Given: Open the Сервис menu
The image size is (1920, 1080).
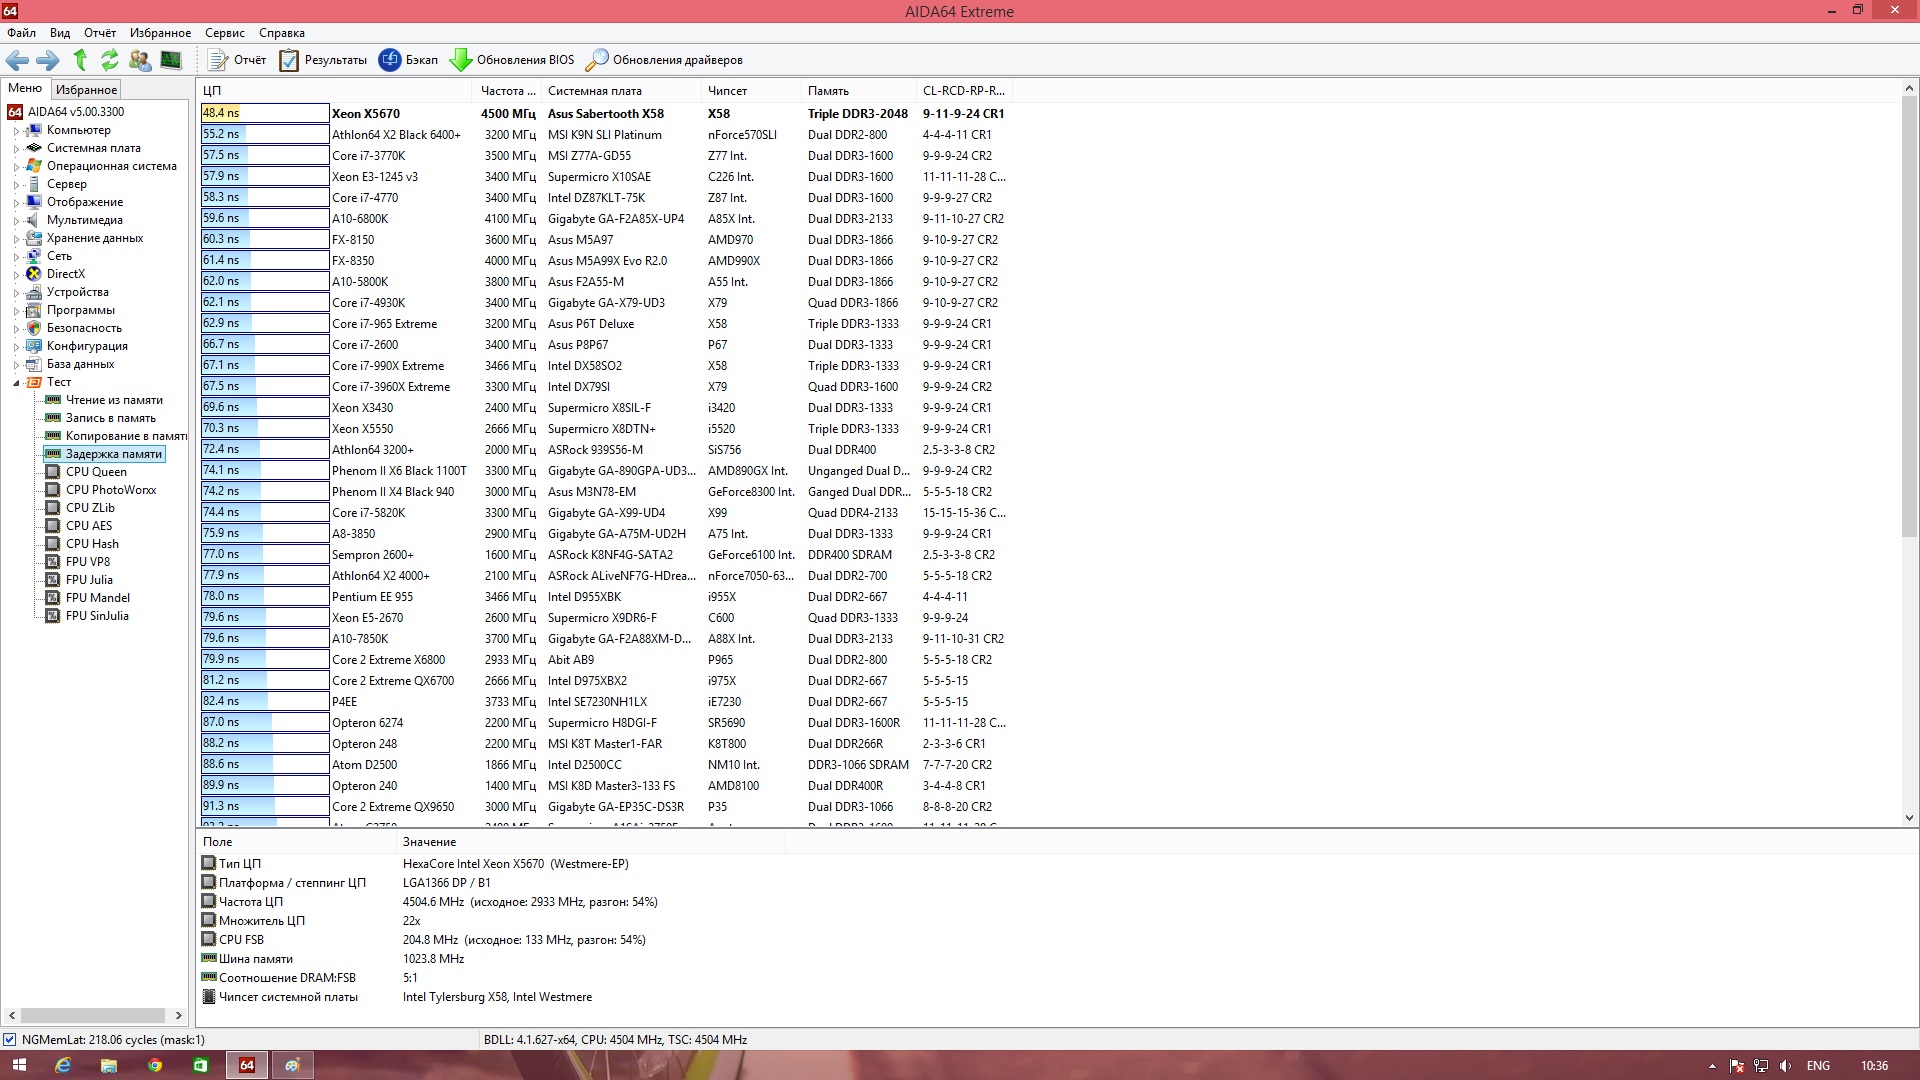Looking at the screenshot, I should click(x=224, y=33).
